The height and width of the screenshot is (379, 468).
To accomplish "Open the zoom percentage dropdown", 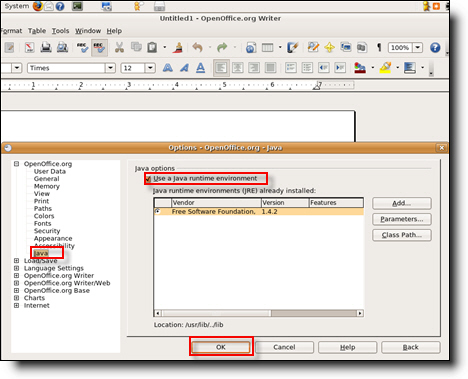I will [x=418, y=48].
